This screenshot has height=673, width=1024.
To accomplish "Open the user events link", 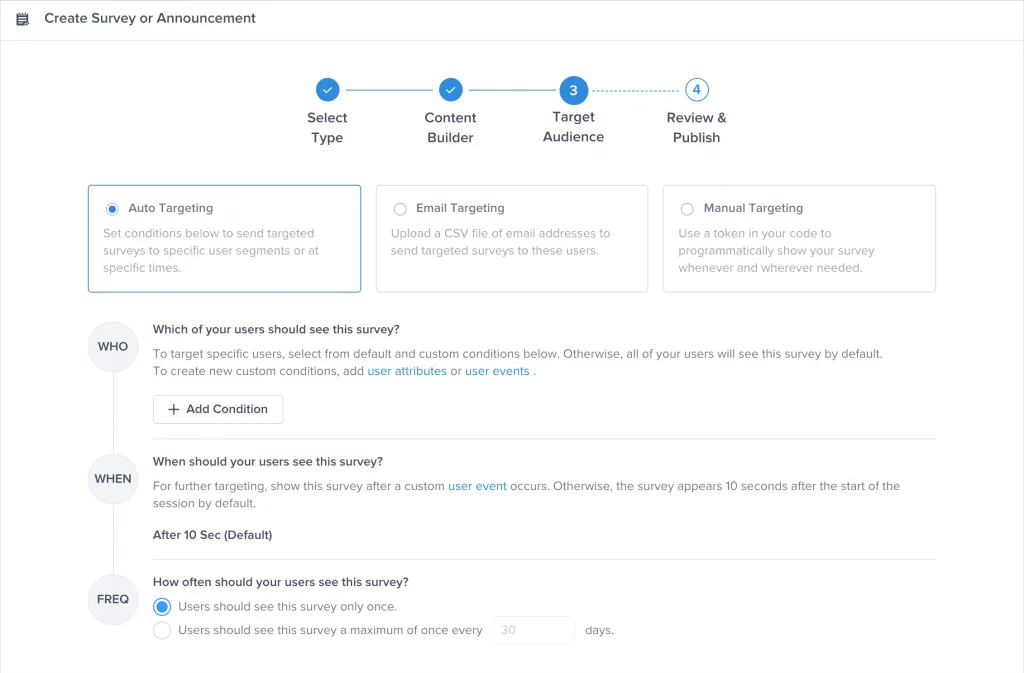I will point(497,371).
